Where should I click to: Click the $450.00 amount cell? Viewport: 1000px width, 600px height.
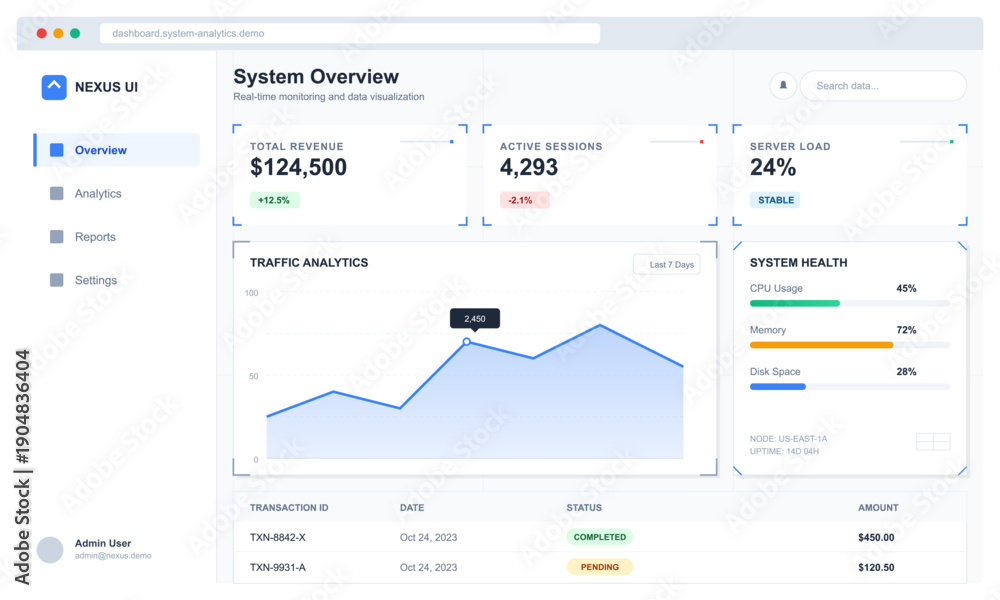876,538
